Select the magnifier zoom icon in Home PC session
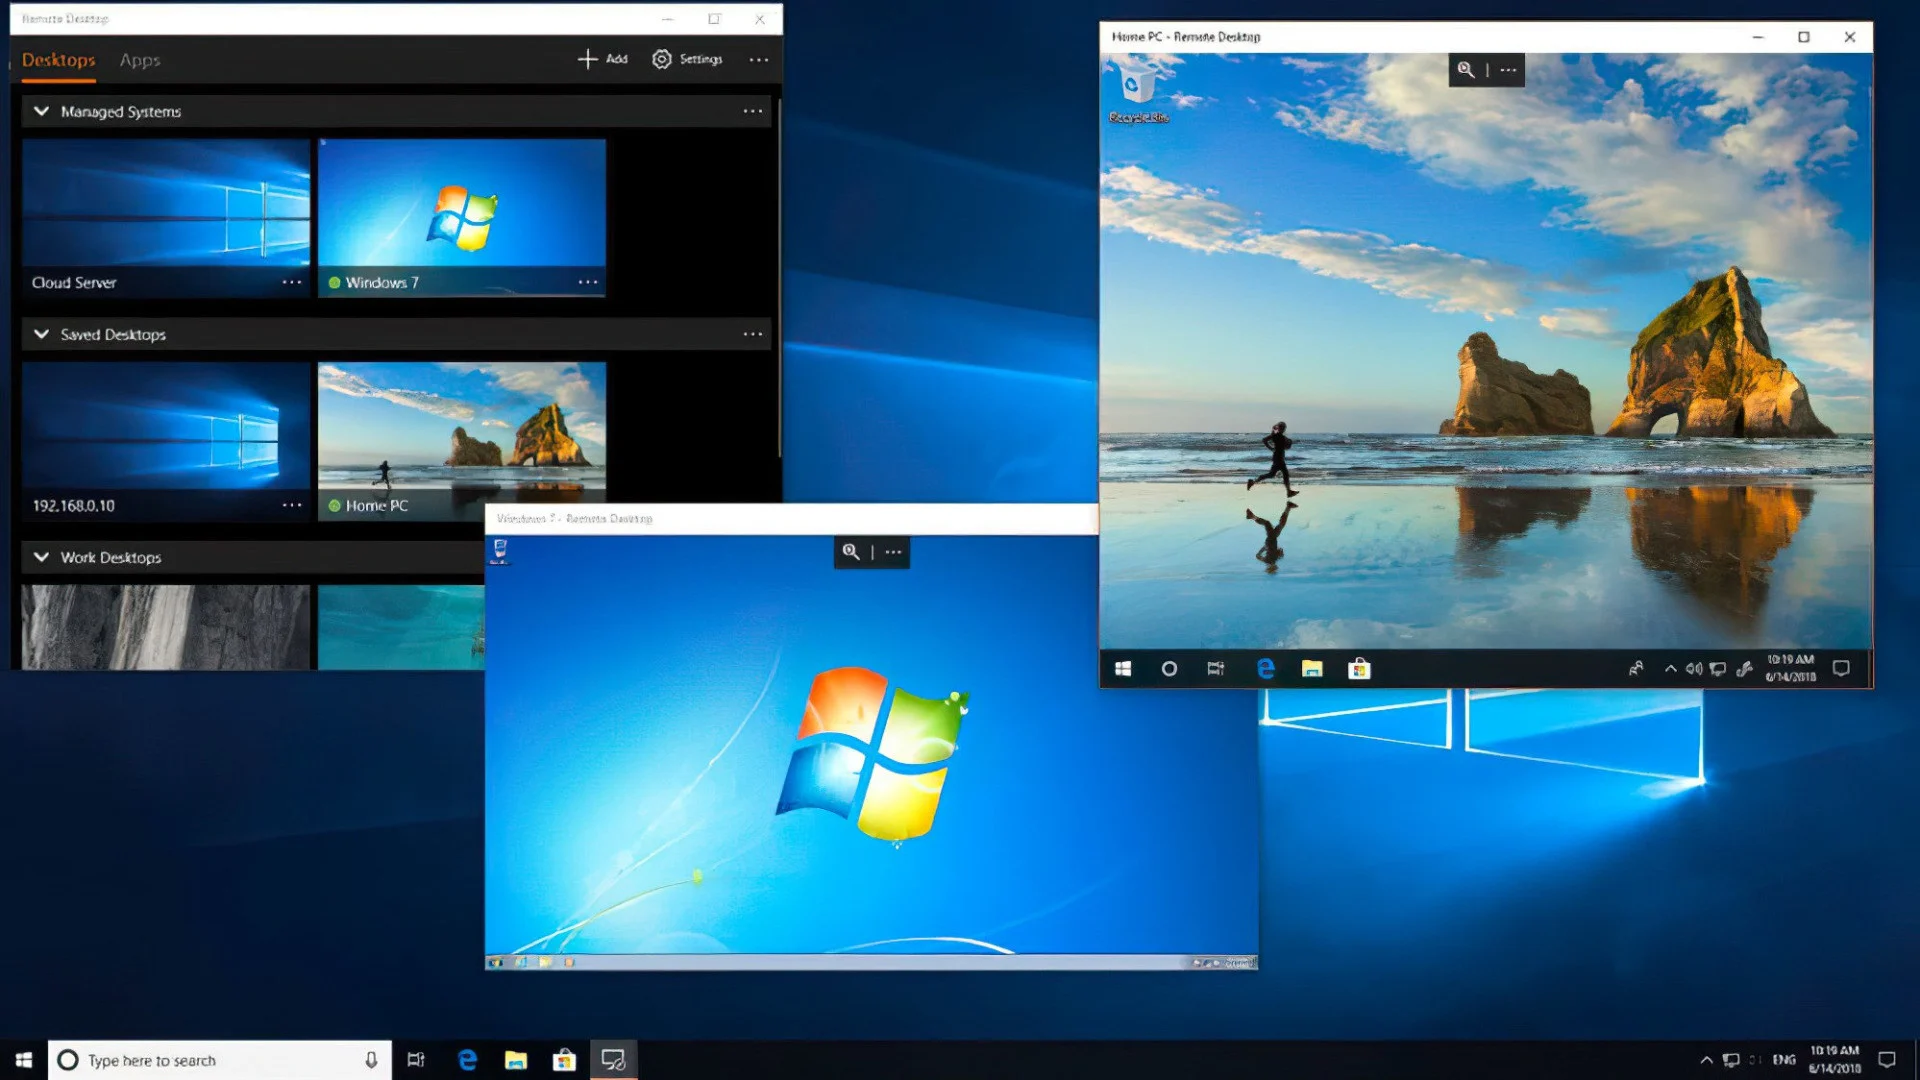This screenshot has height=1080, width=1920. (1466, 70)
